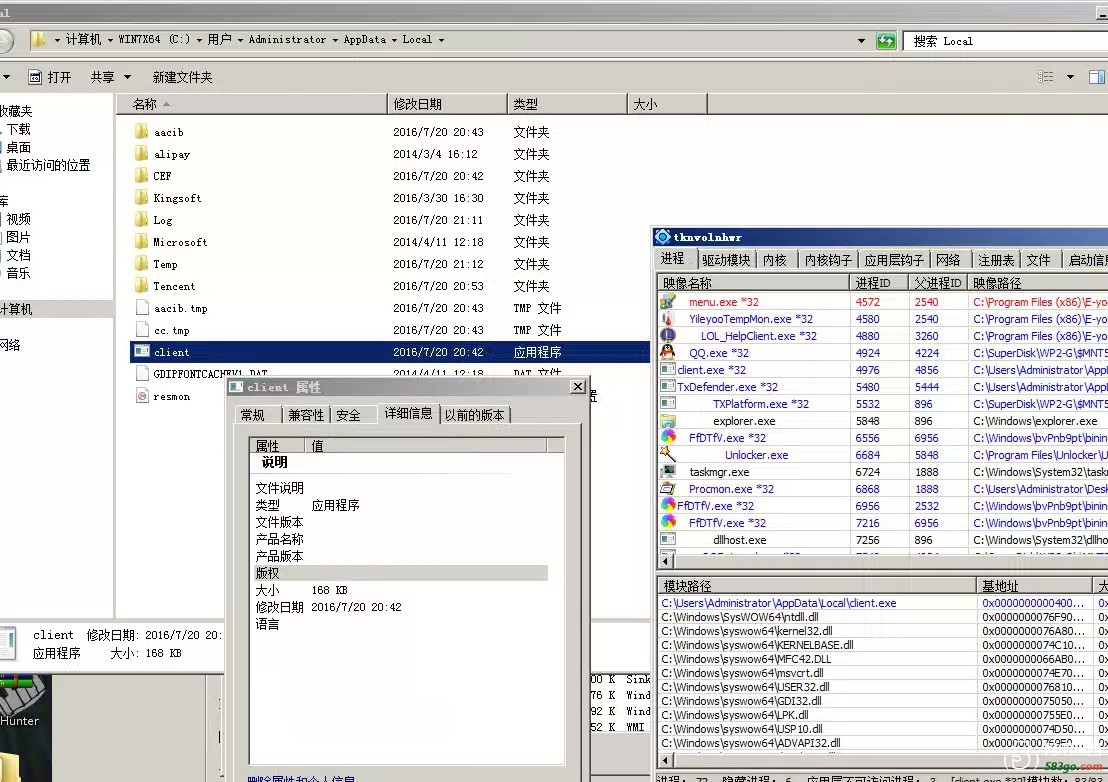Open the 注册表 tab in tknvolnhwr
Viewport: 1108px width, 782px height.
tap(996, 260)
